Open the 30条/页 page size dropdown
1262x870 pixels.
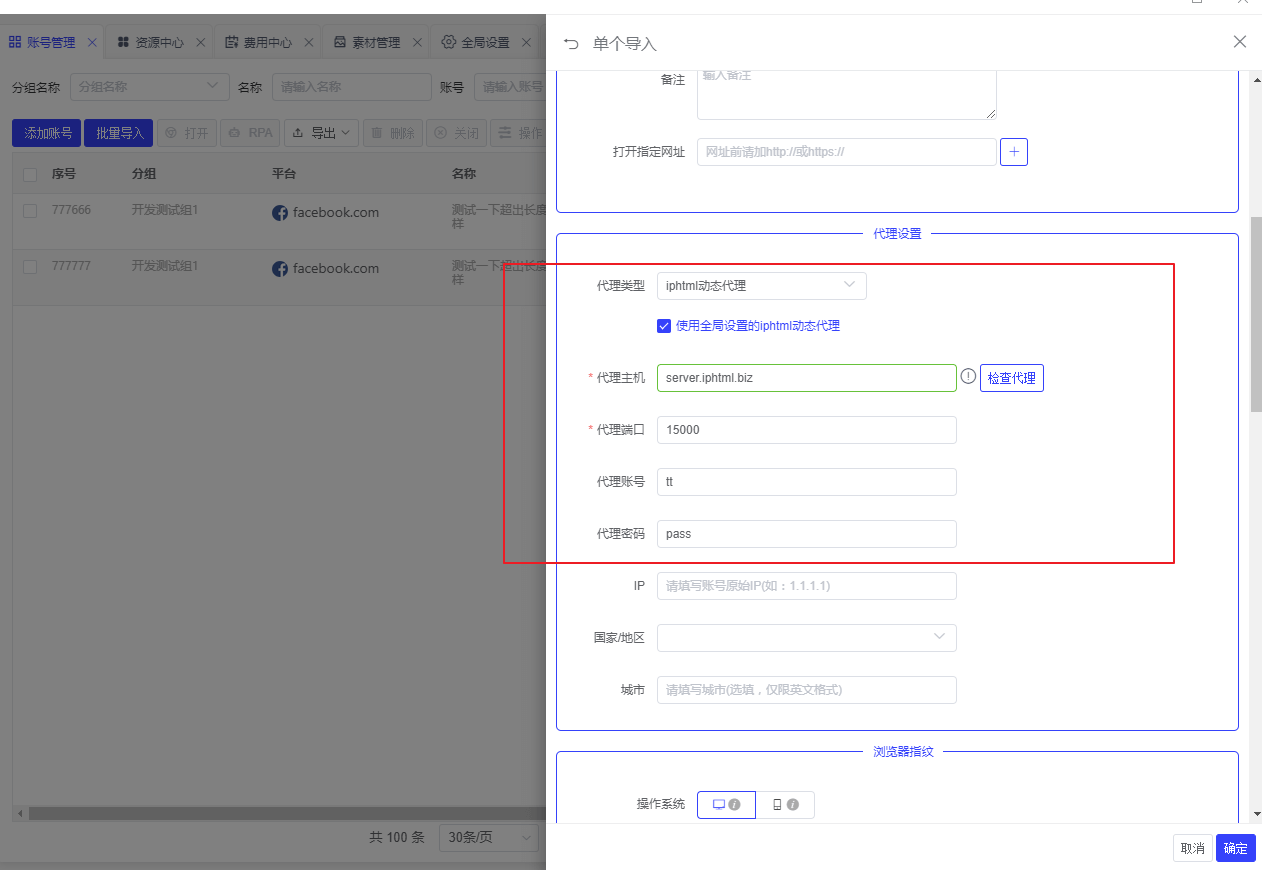point(488,837)
